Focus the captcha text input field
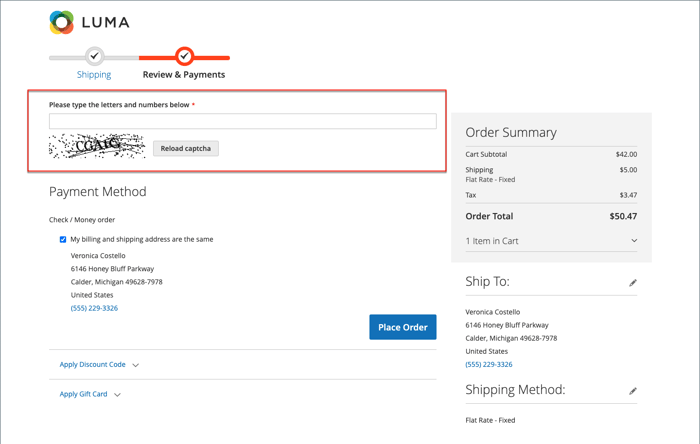This screenshot has height=444, width=700. 243,121
